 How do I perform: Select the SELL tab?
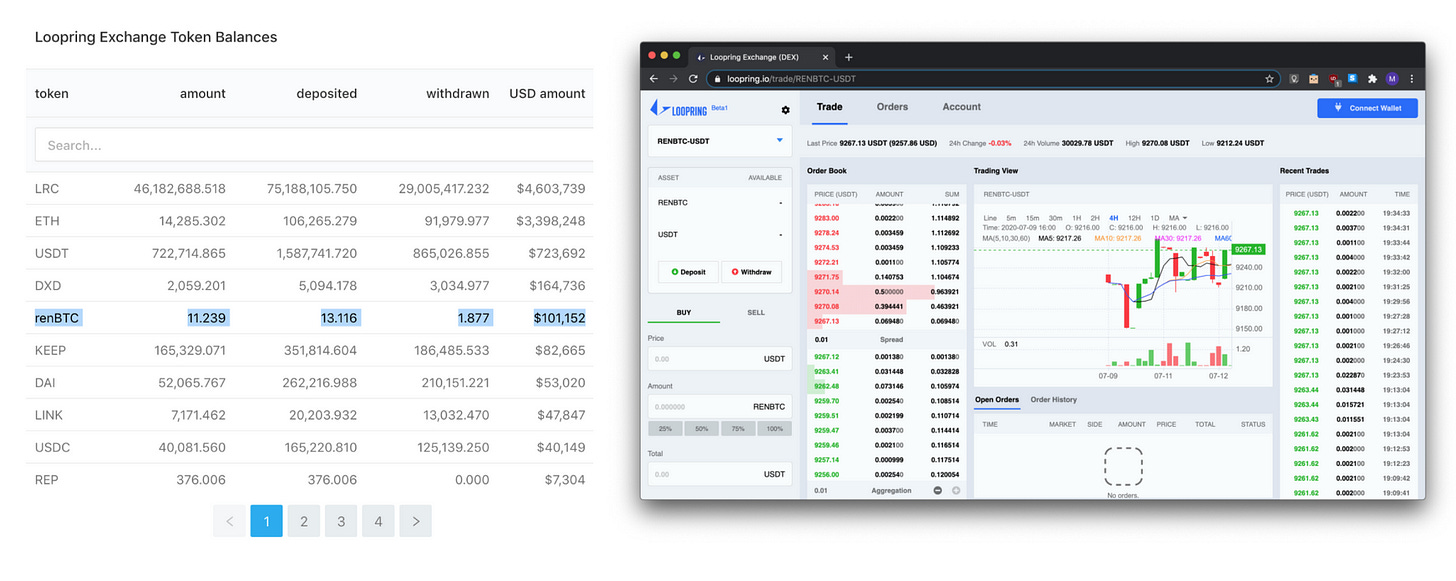click(x=756, y=313)
